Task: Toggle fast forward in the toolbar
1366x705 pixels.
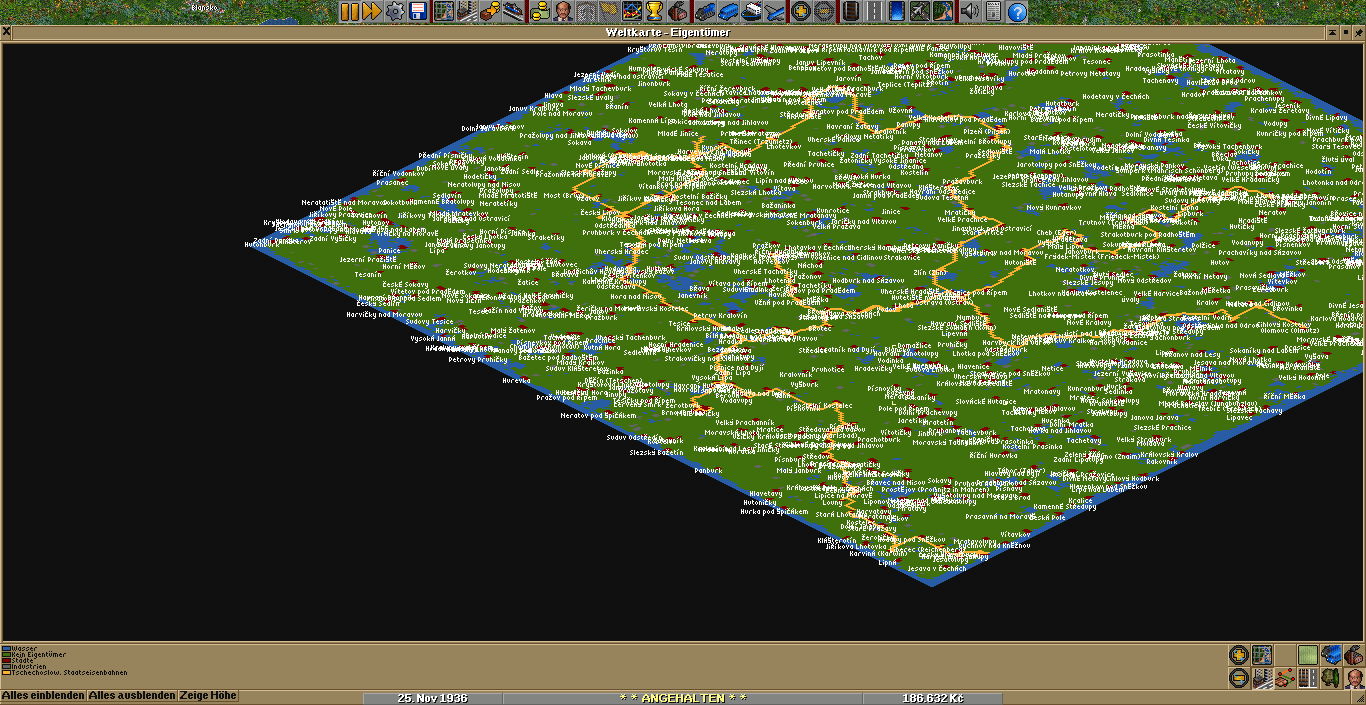Action: click(371, 12)
